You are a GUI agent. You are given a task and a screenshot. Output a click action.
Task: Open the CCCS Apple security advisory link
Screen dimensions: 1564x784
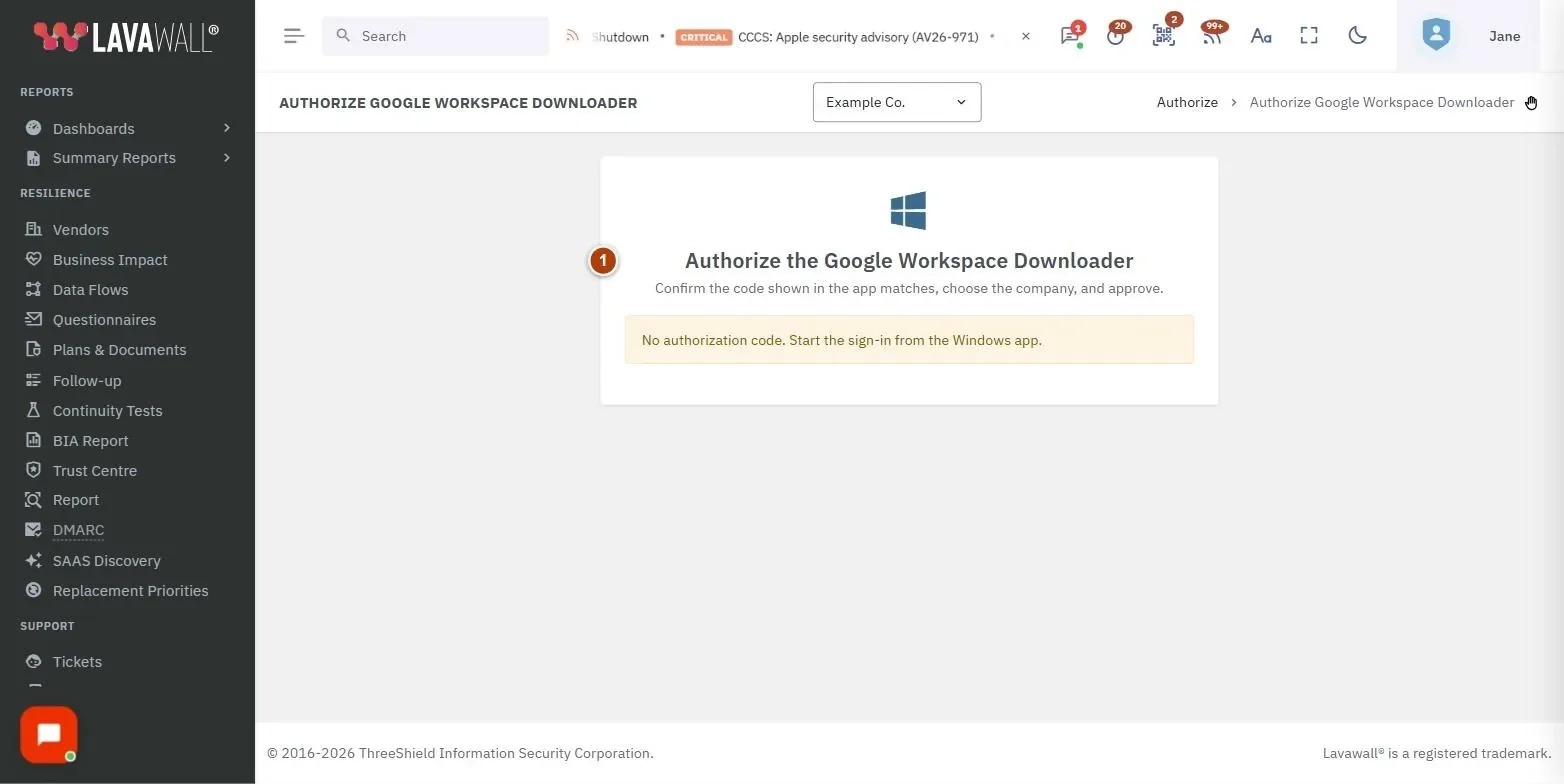click(x=858, y=37)
